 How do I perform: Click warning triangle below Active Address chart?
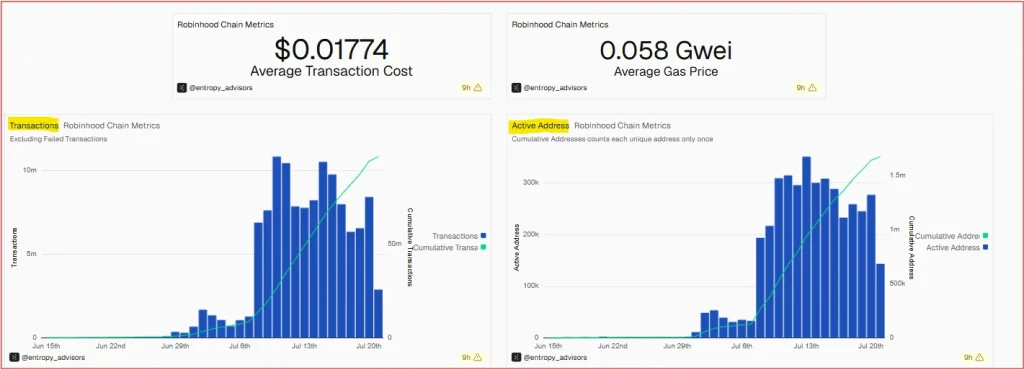(x=979, y=358)
